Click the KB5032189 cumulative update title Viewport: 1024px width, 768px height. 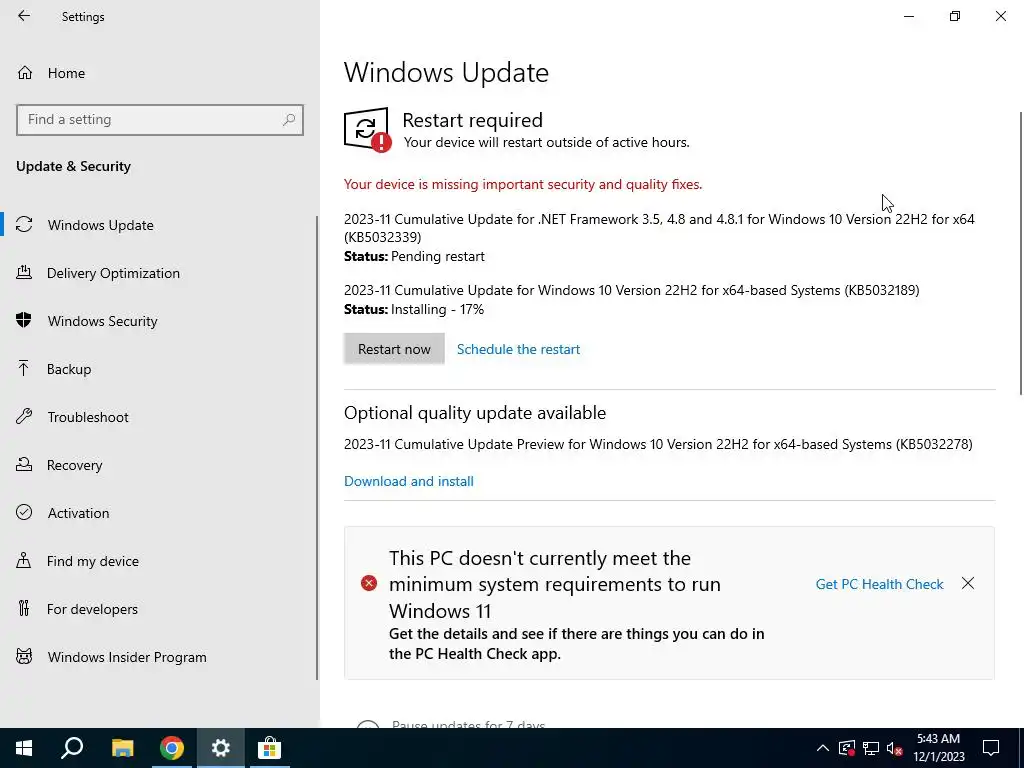[632, 291]
